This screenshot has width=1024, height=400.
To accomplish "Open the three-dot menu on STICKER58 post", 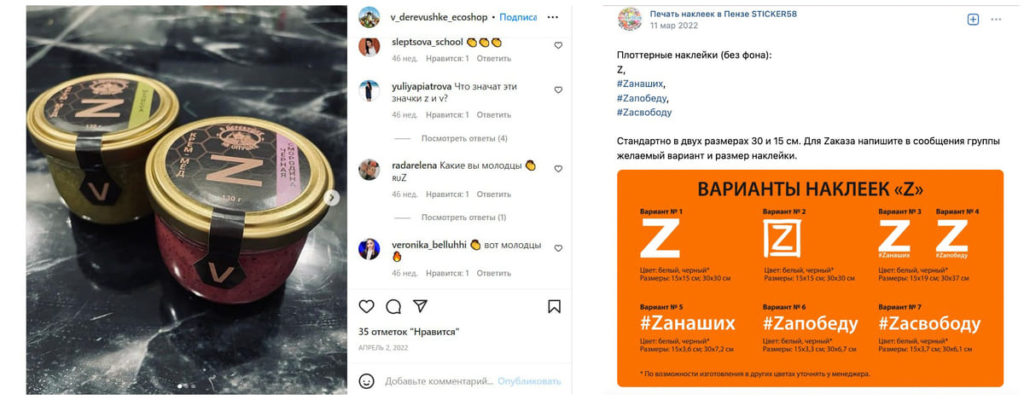I will click(996, 19).
